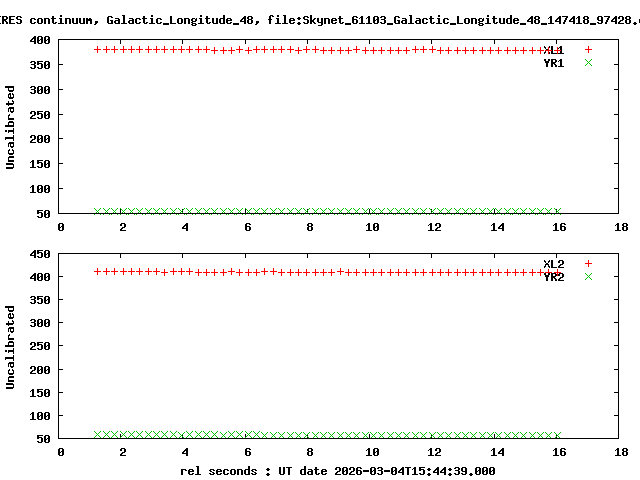Image resolution: width=640 pixels, height=480 pixels.
Task: Click the x-axis tick 10 on the bottom plot
Action: (x=371, y=451)
